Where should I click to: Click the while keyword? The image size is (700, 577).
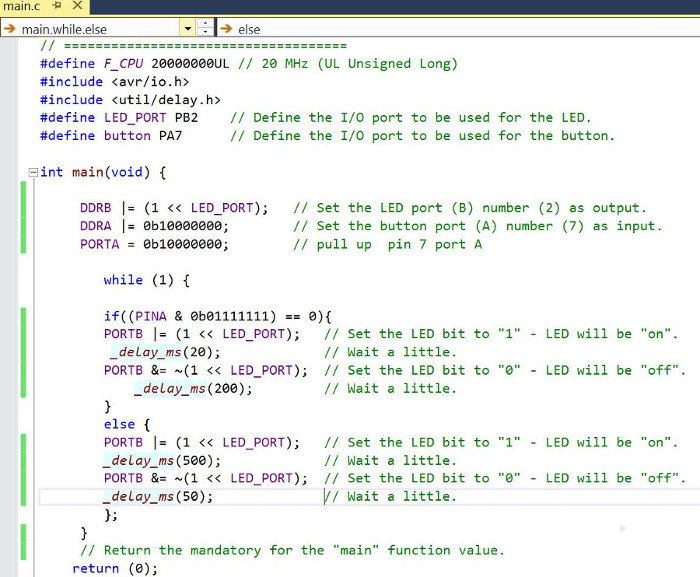pos(123,280)
